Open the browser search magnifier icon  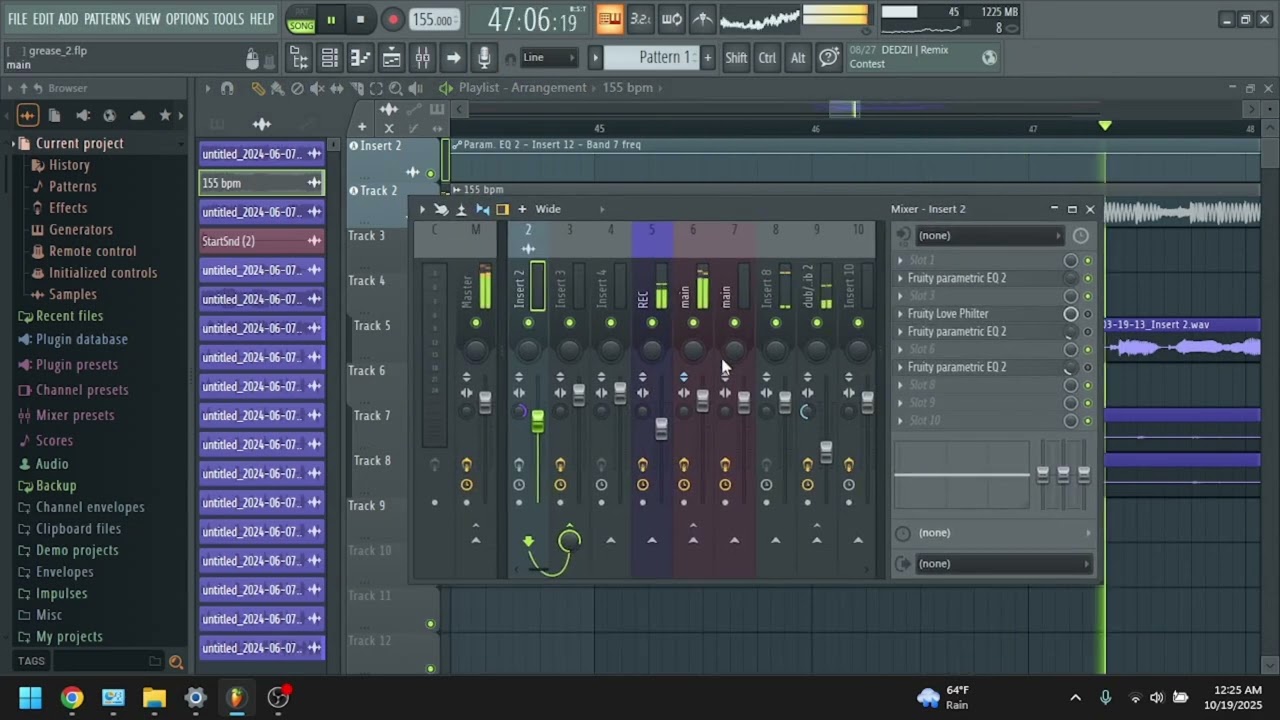(176, 662)
